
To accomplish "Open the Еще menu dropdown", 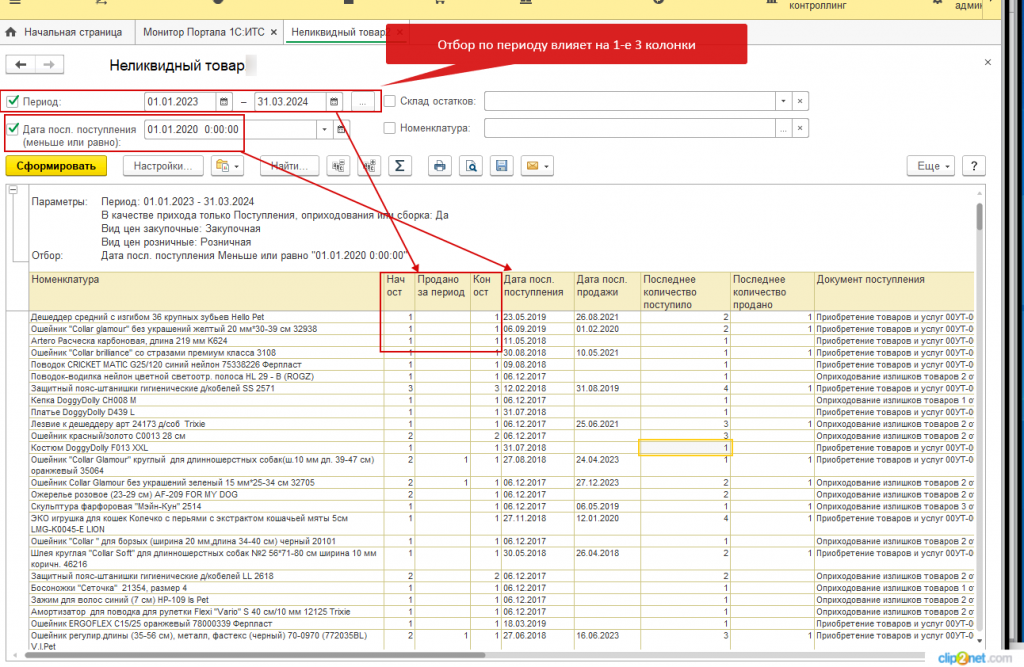I will (x=931, y=166).
